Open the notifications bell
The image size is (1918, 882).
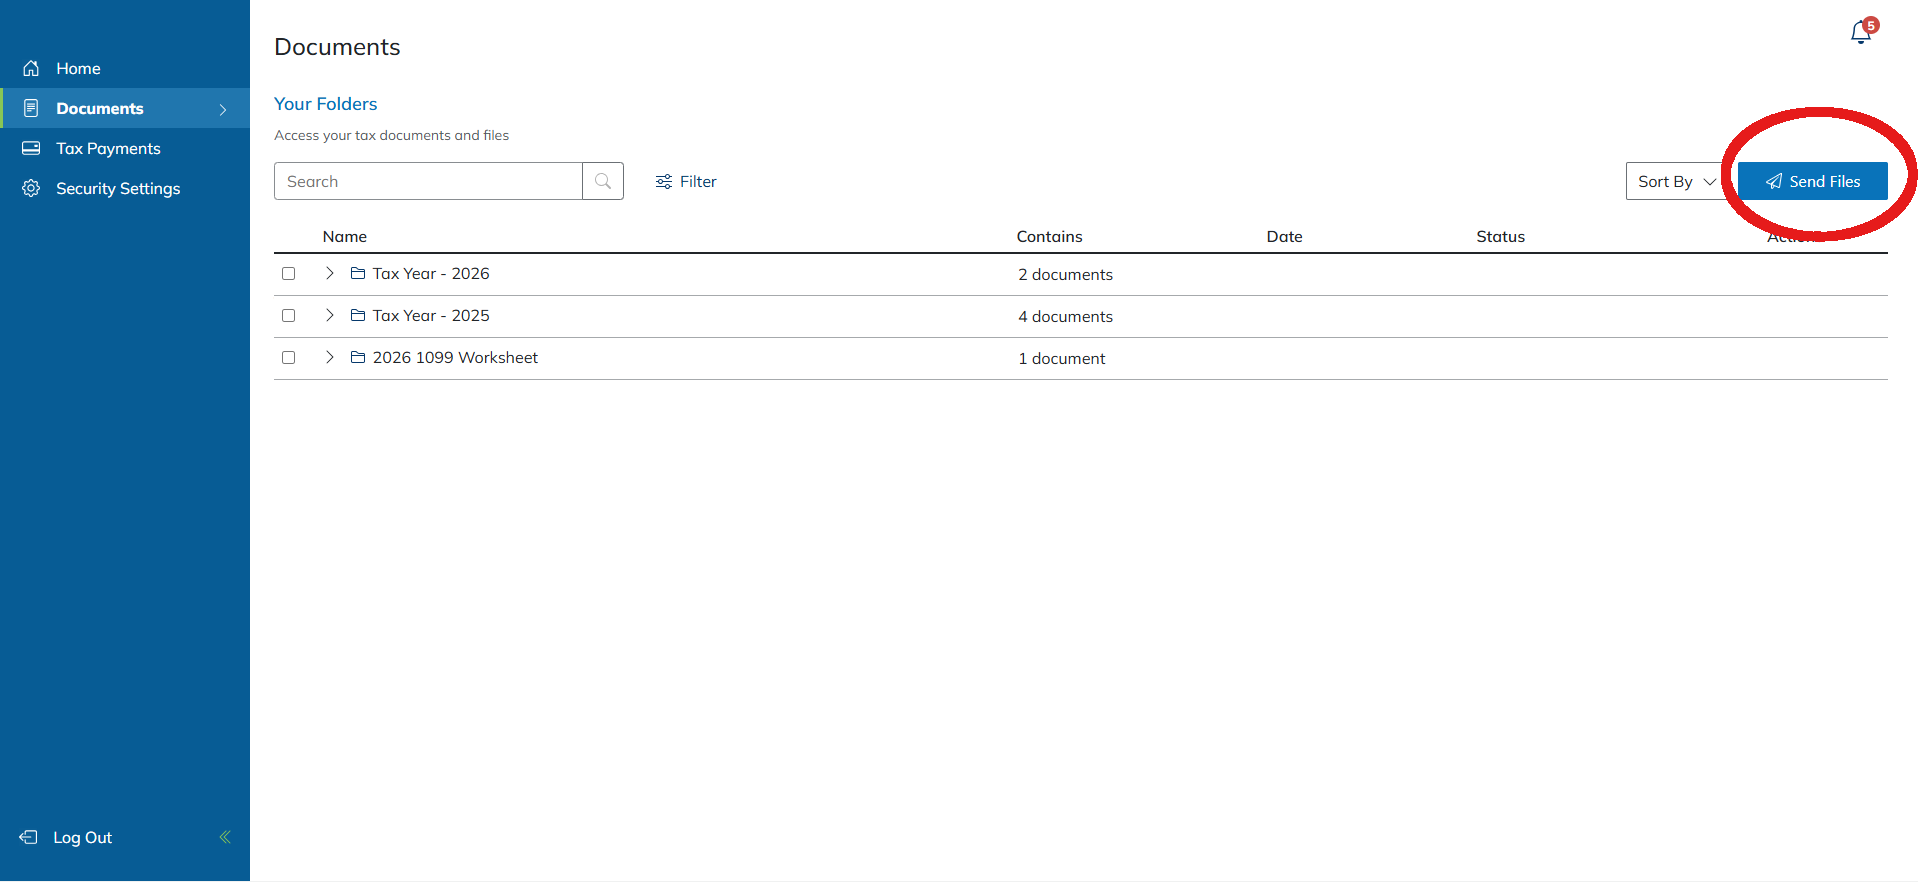pos(1861,32)
